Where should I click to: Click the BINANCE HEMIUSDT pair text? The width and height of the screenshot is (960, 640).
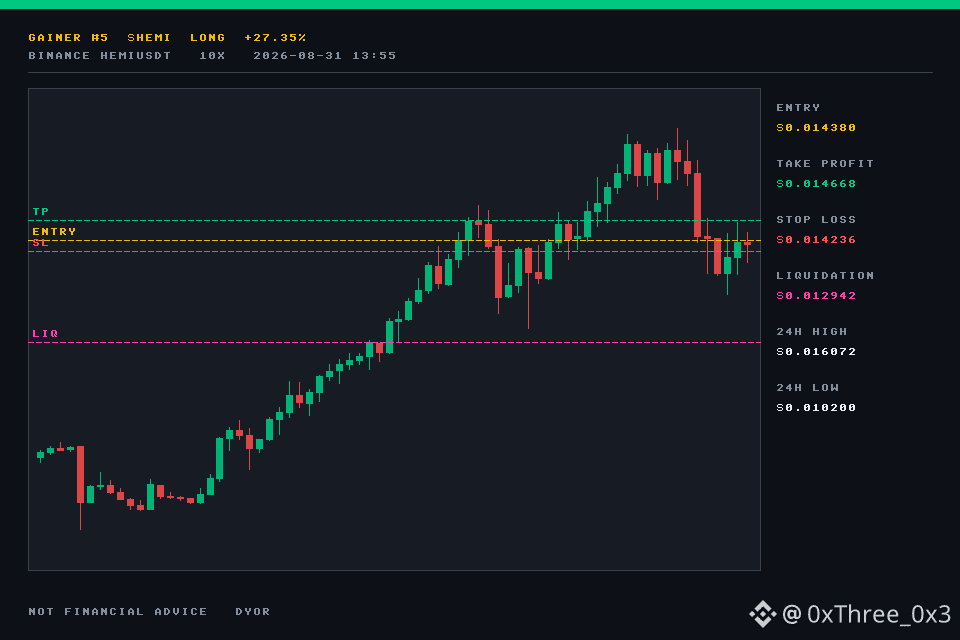(100, 56)
